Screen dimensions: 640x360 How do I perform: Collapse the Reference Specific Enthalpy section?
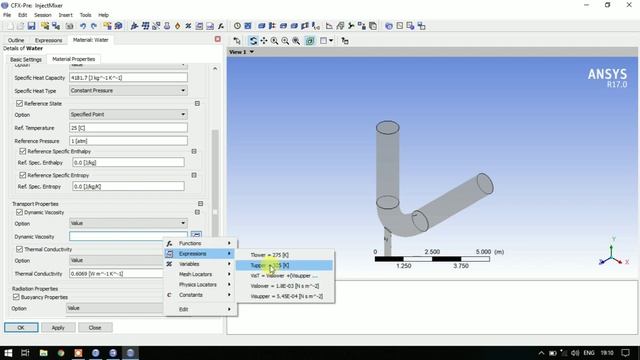point(194,151)
